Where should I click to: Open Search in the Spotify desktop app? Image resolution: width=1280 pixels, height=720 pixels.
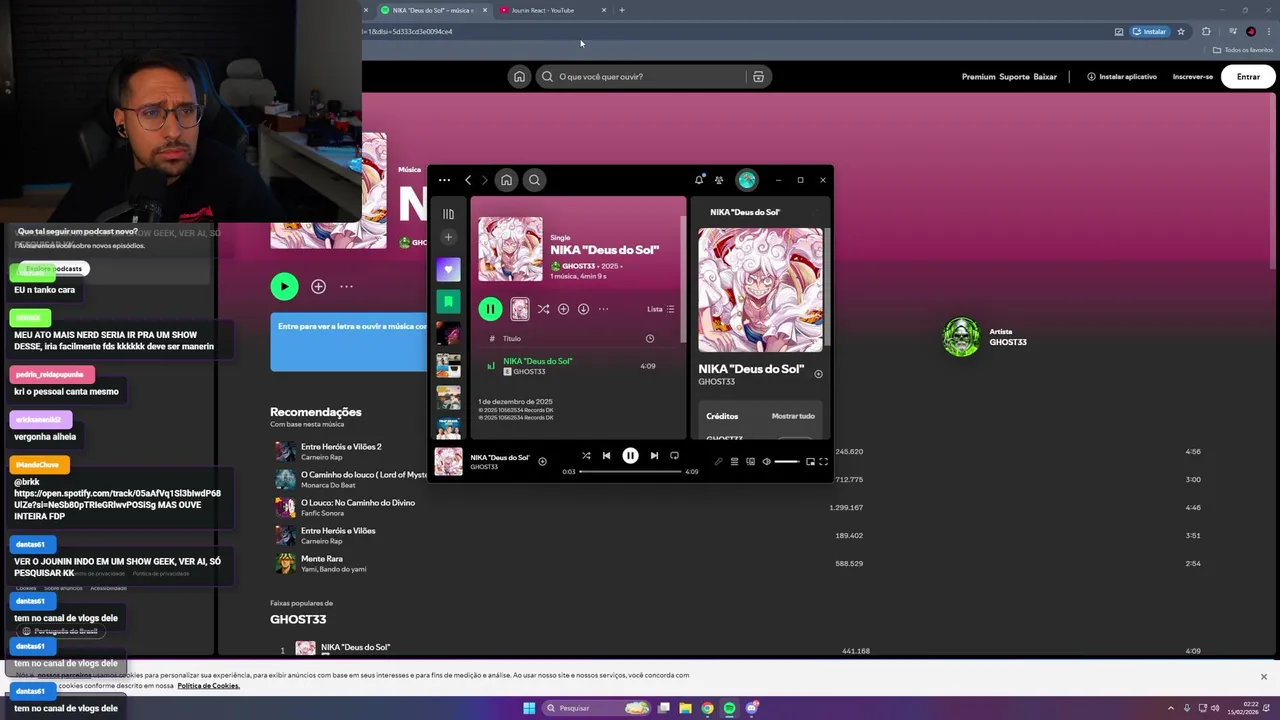tap(534, 180)
